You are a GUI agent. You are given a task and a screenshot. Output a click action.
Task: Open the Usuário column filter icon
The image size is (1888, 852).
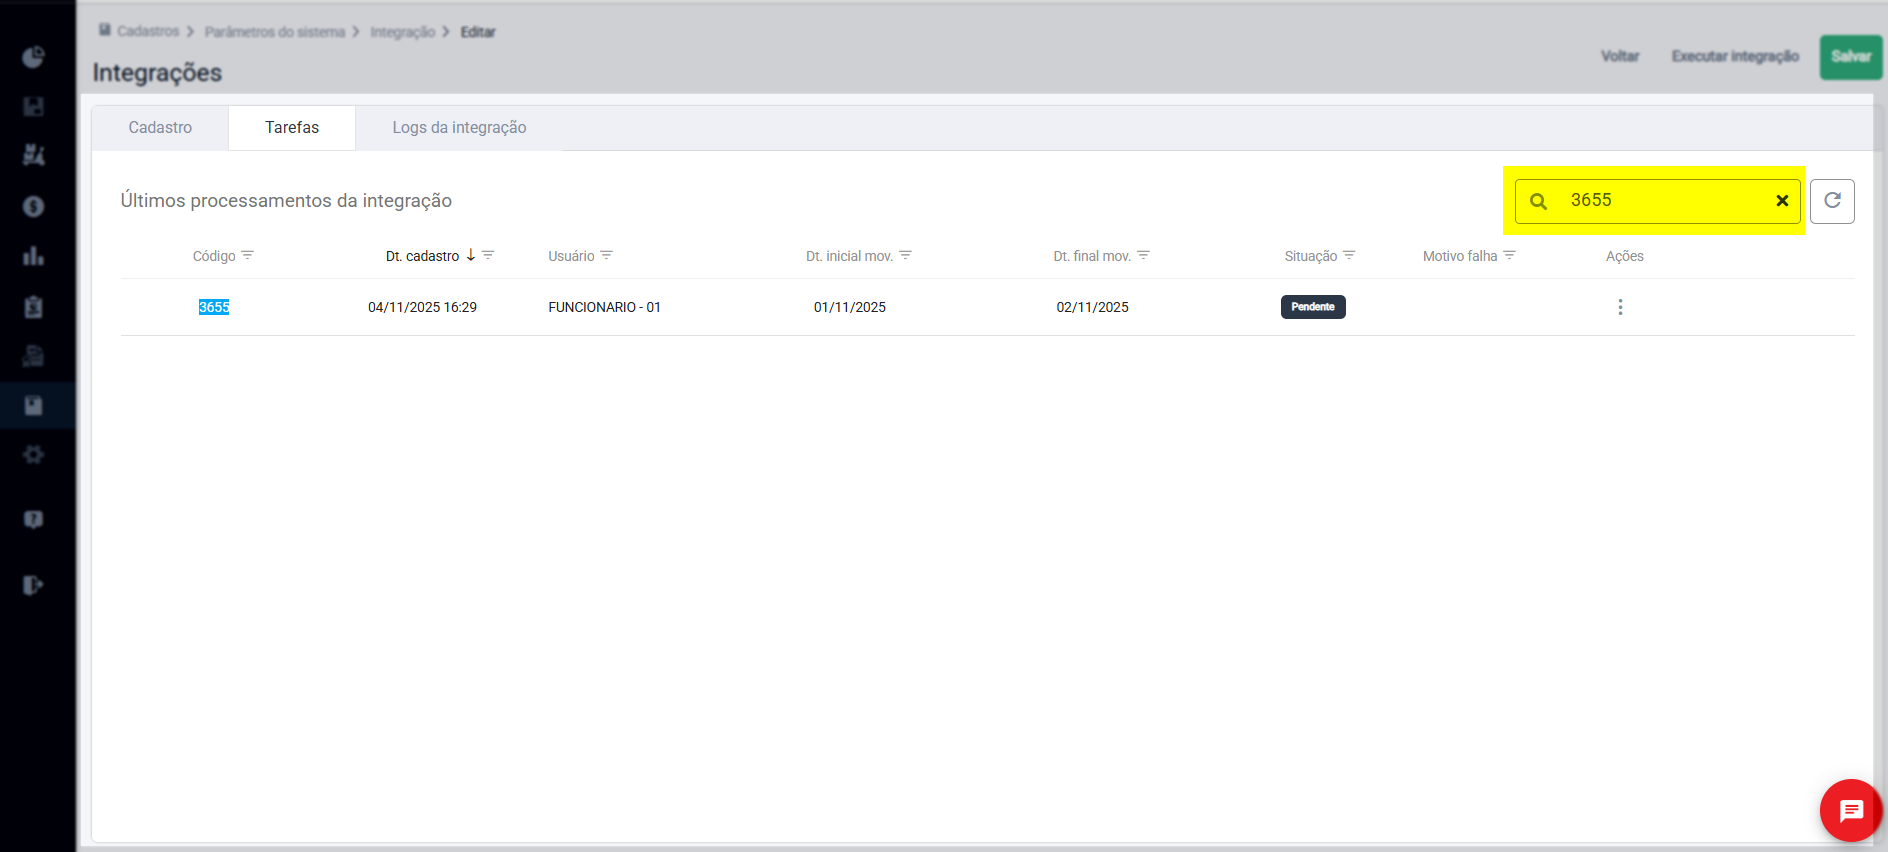click(606, 256)
